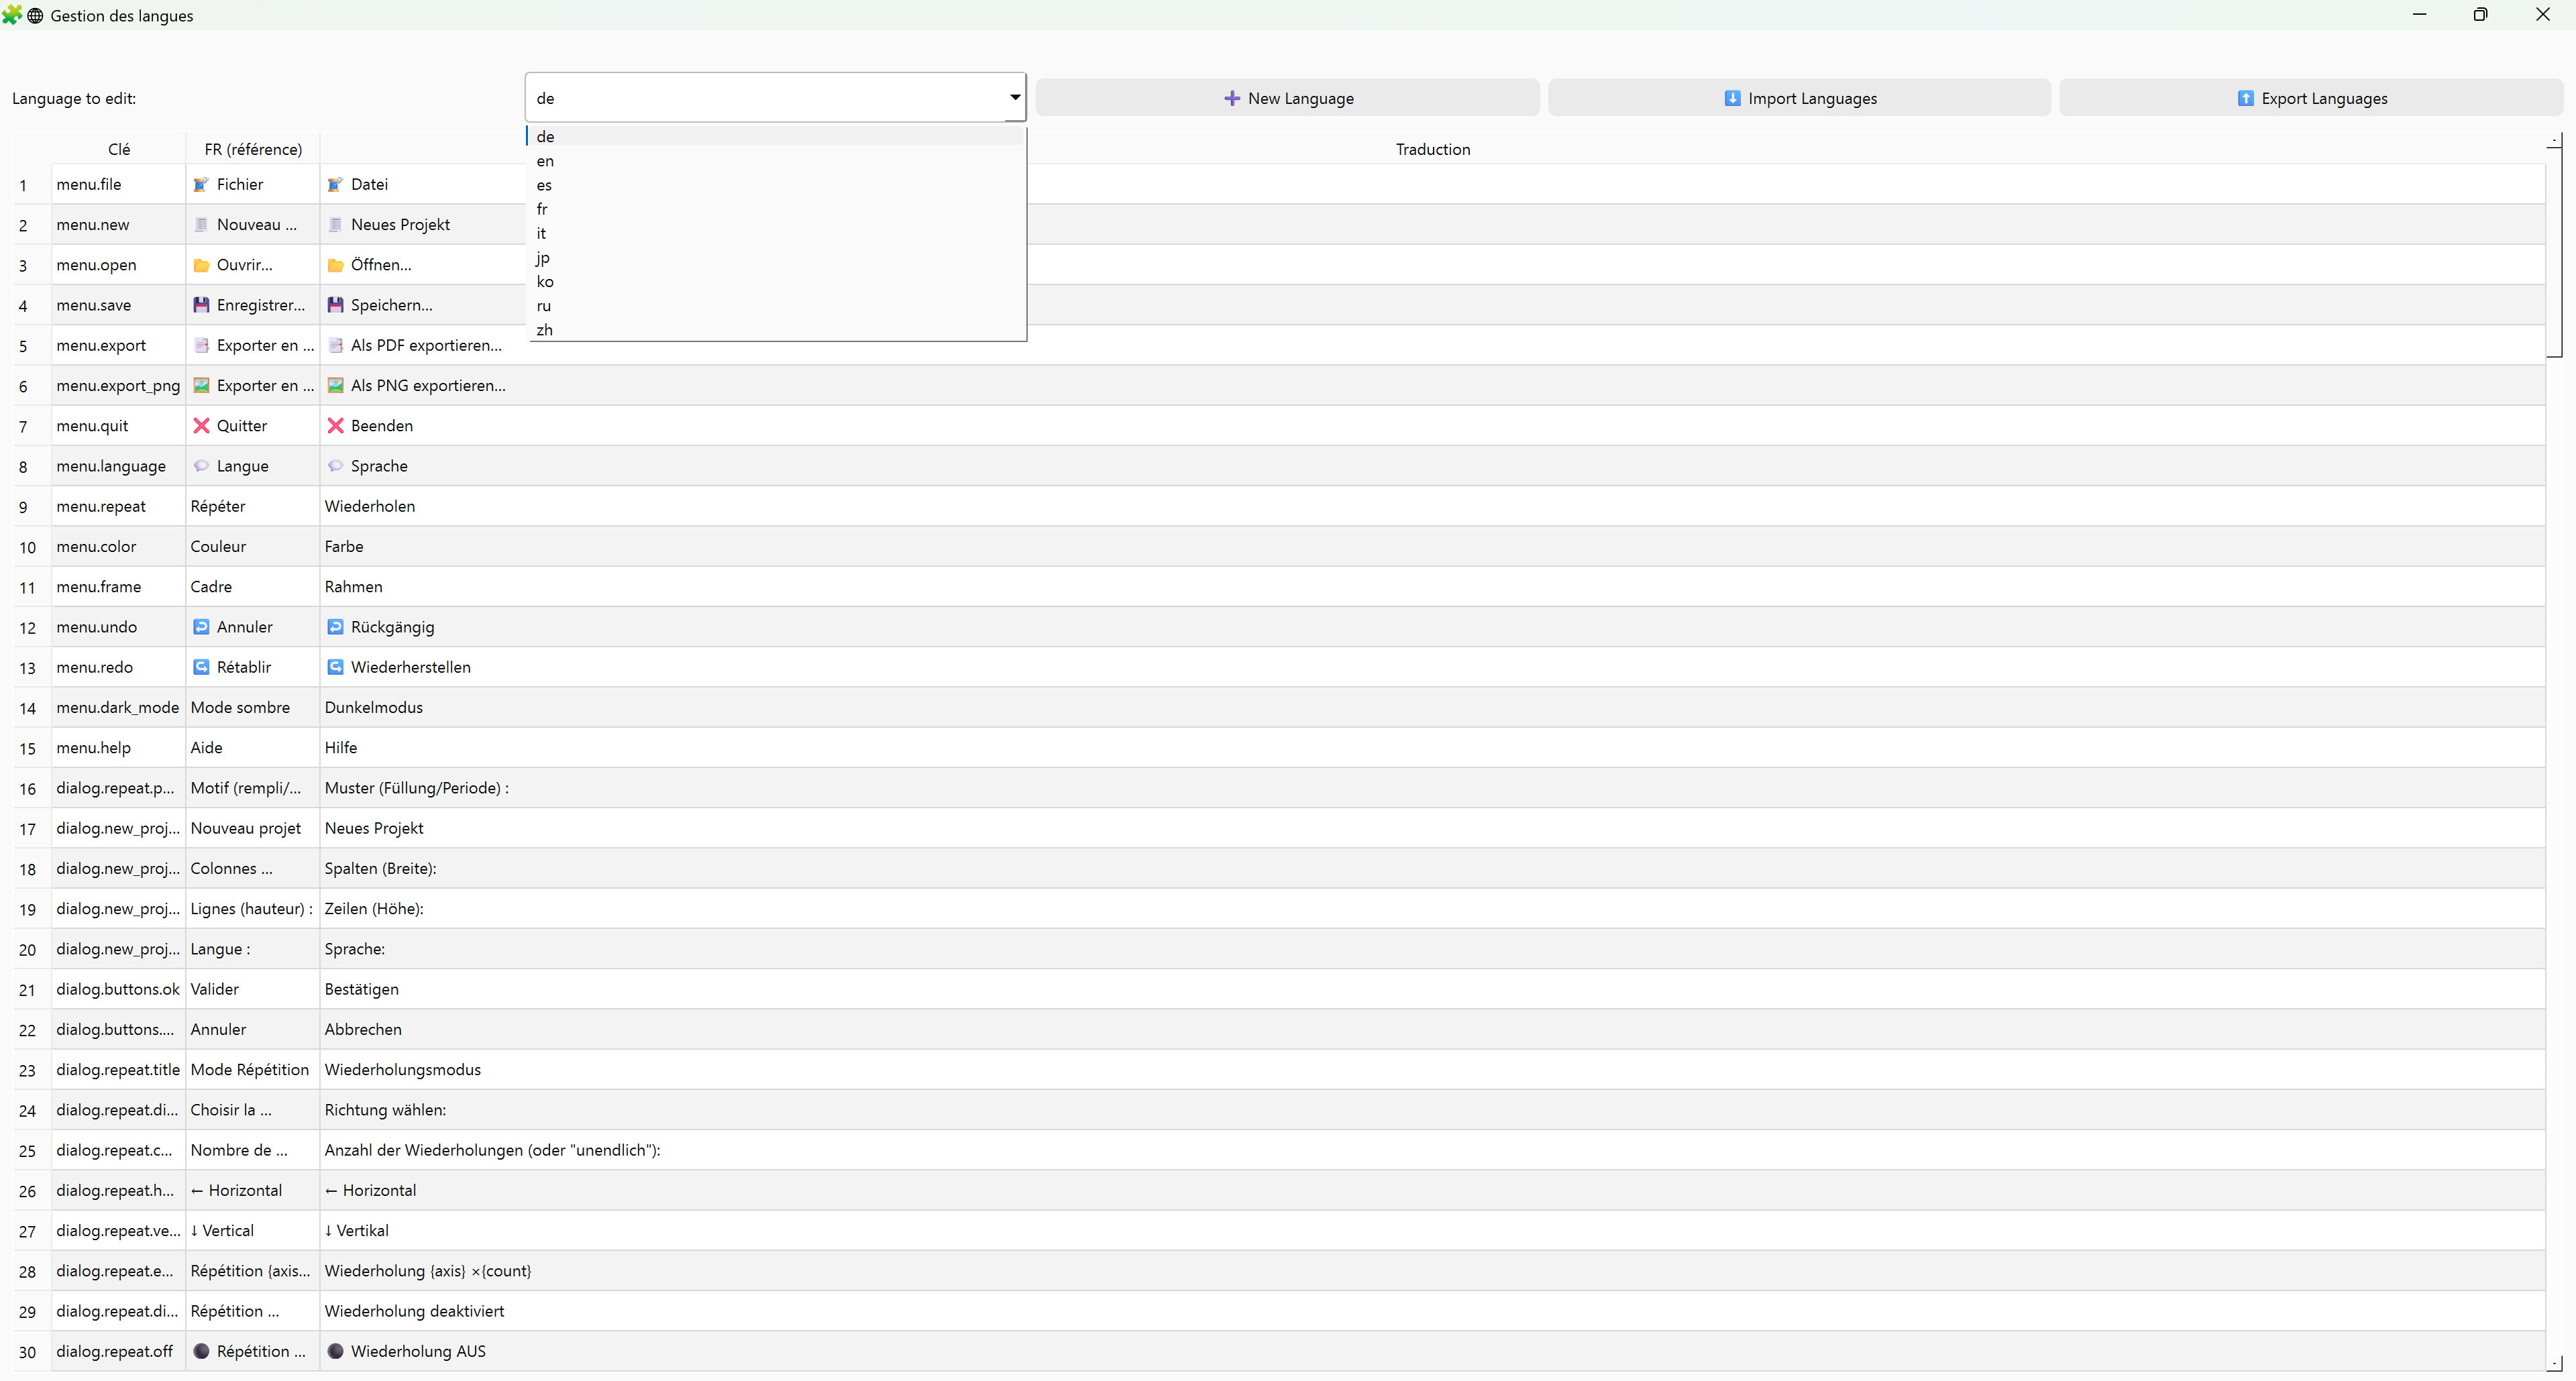Viewport: 2576px width, 1381px height.
Task: Select the PDF export icon in row 5
Action: click(x=335, y=345)
